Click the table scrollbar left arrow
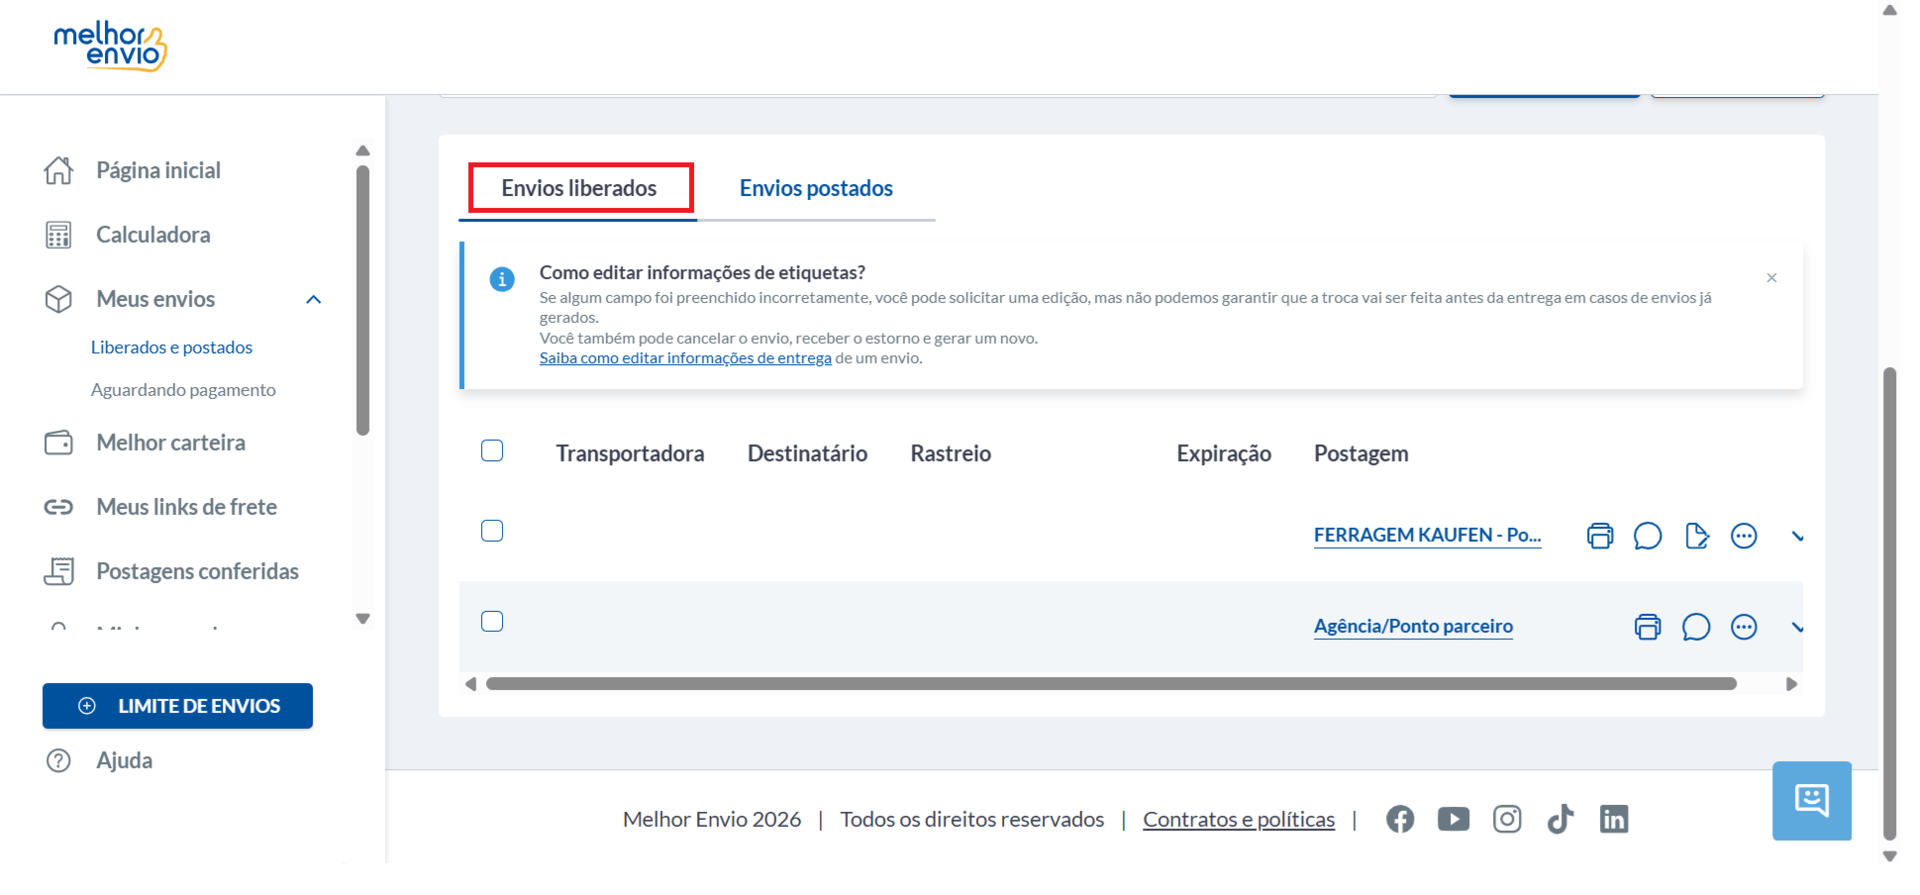The width and height of the screenshot is (1920, 895). point(471,684)
